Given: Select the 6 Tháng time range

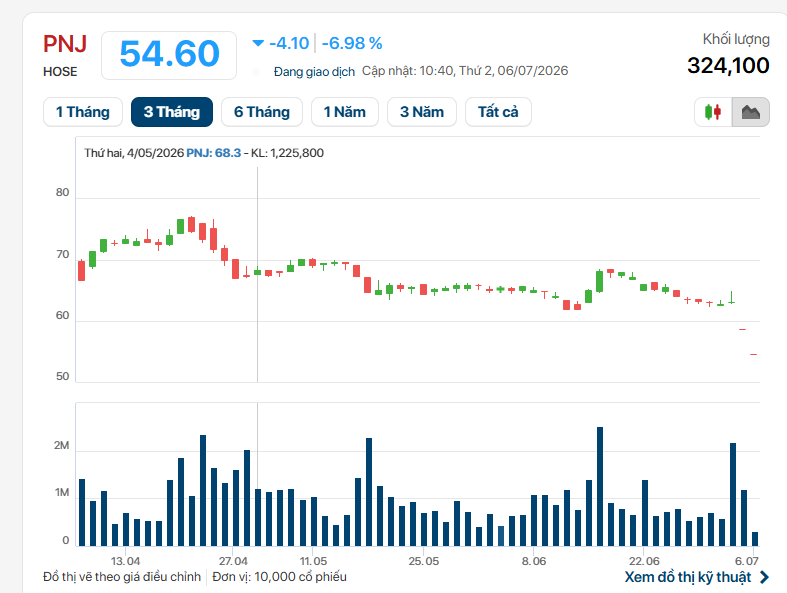Looking at the screenshot, I should point(261,111).
